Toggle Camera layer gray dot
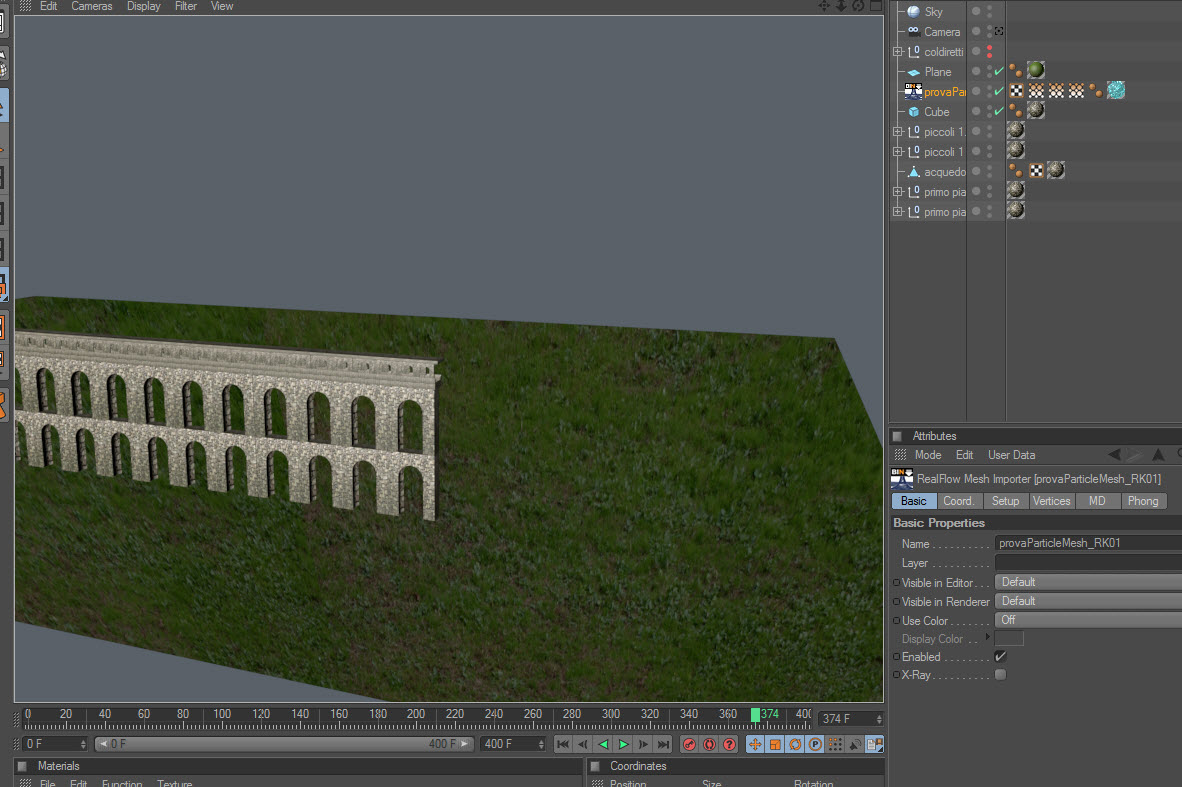1182x787 pixels. pos(976,31)
